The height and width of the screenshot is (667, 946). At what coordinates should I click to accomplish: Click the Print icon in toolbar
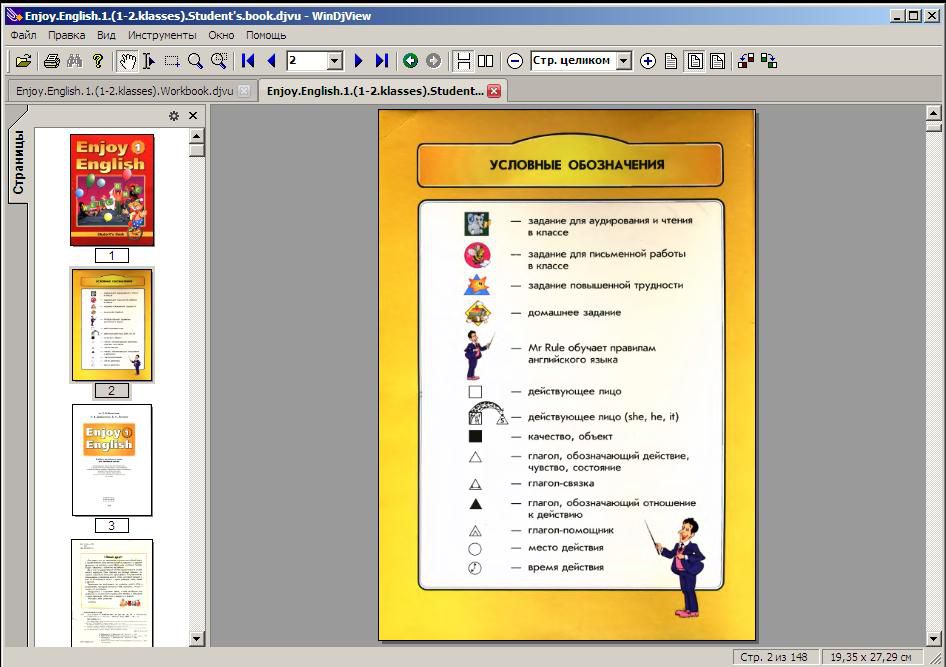pyautogui.click(x=52, y=61)
